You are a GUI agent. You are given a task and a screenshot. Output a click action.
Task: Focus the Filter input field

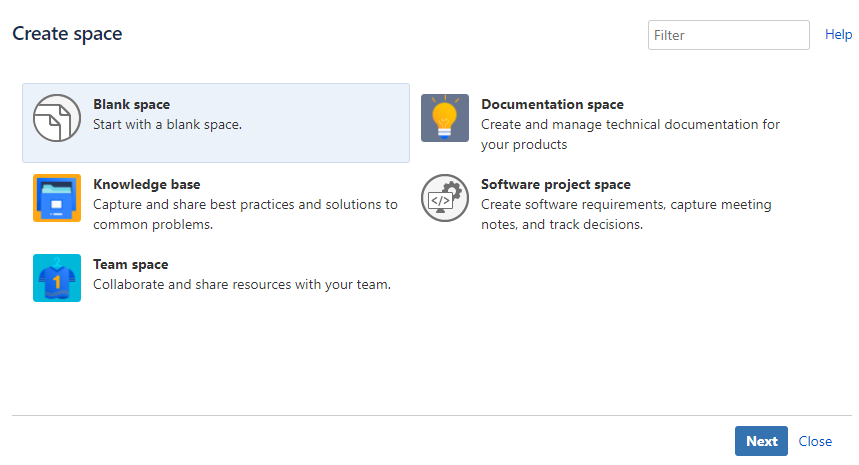729,35
